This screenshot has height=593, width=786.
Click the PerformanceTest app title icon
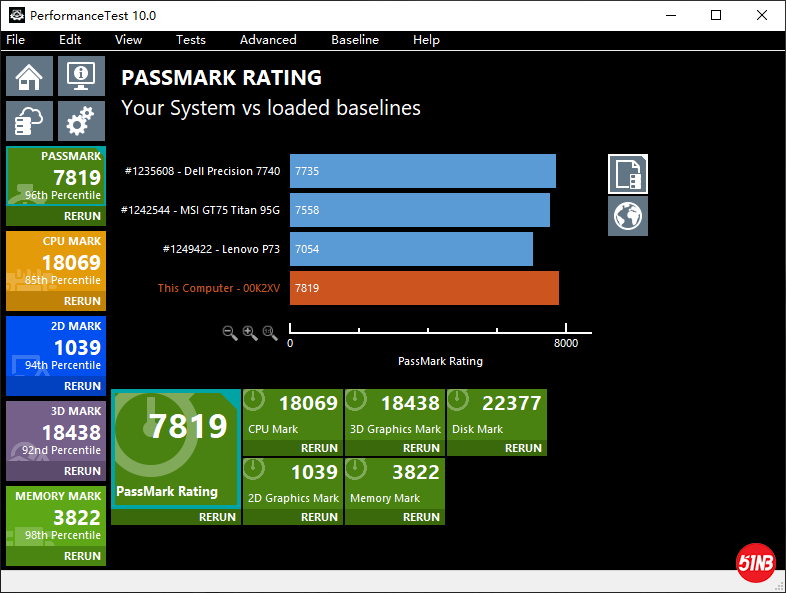coord(17,16)
